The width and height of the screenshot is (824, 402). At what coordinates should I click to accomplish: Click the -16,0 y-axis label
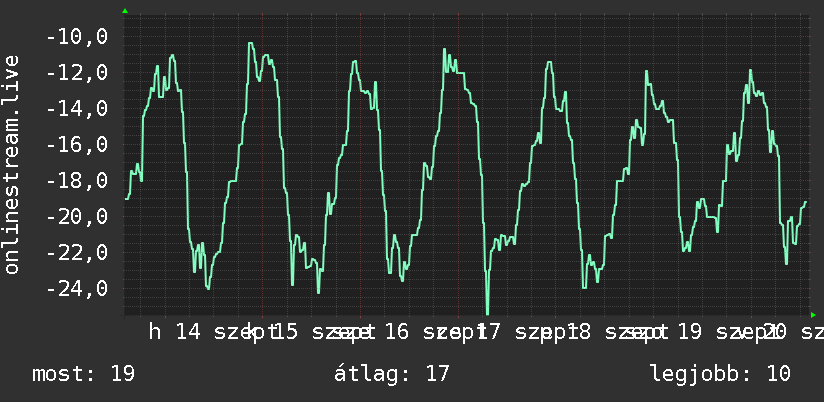(x=77, y=145)
